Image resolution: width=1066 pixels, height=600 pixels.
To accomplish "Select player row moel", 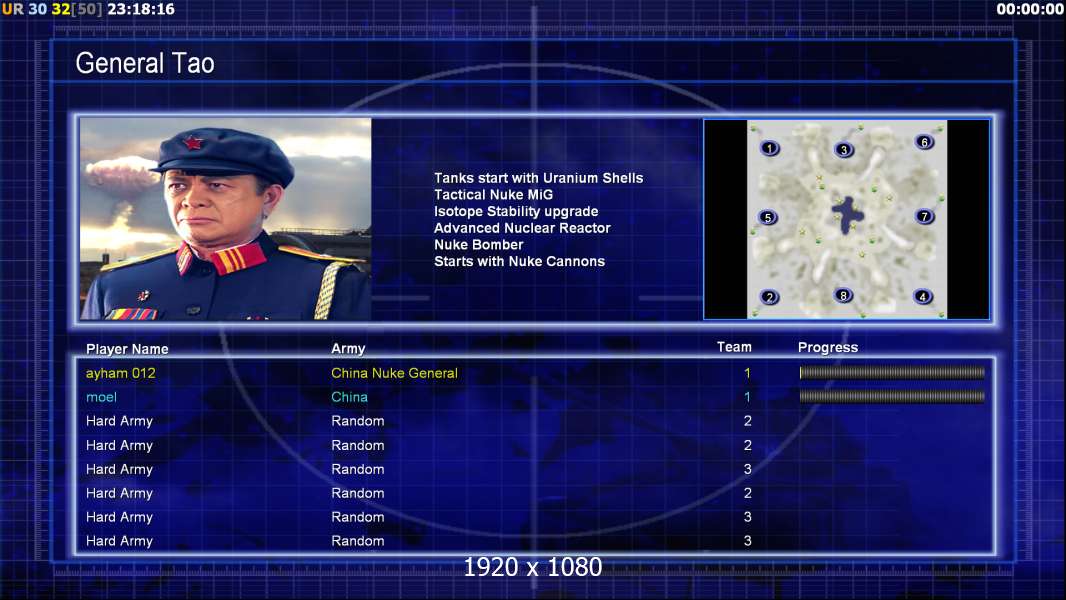I will pyautogui.click(x=535, y=397).
